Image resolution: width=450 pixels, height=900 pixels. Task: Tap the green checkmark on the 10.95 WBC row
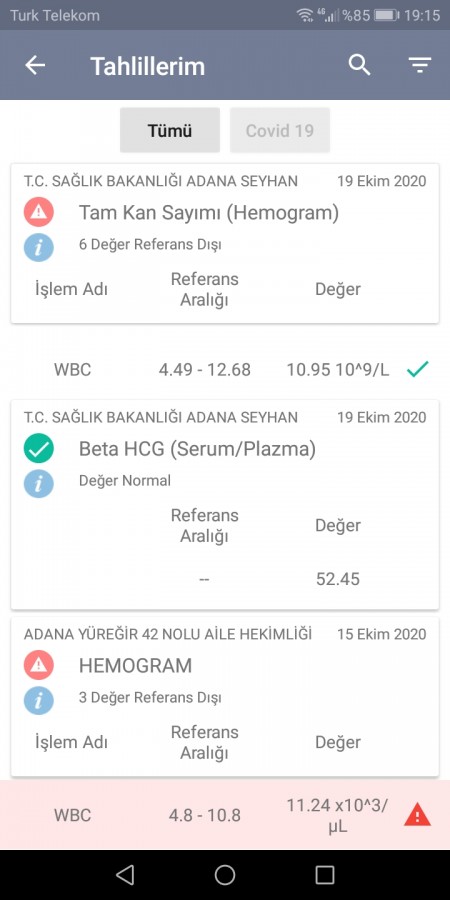point(417,369)
